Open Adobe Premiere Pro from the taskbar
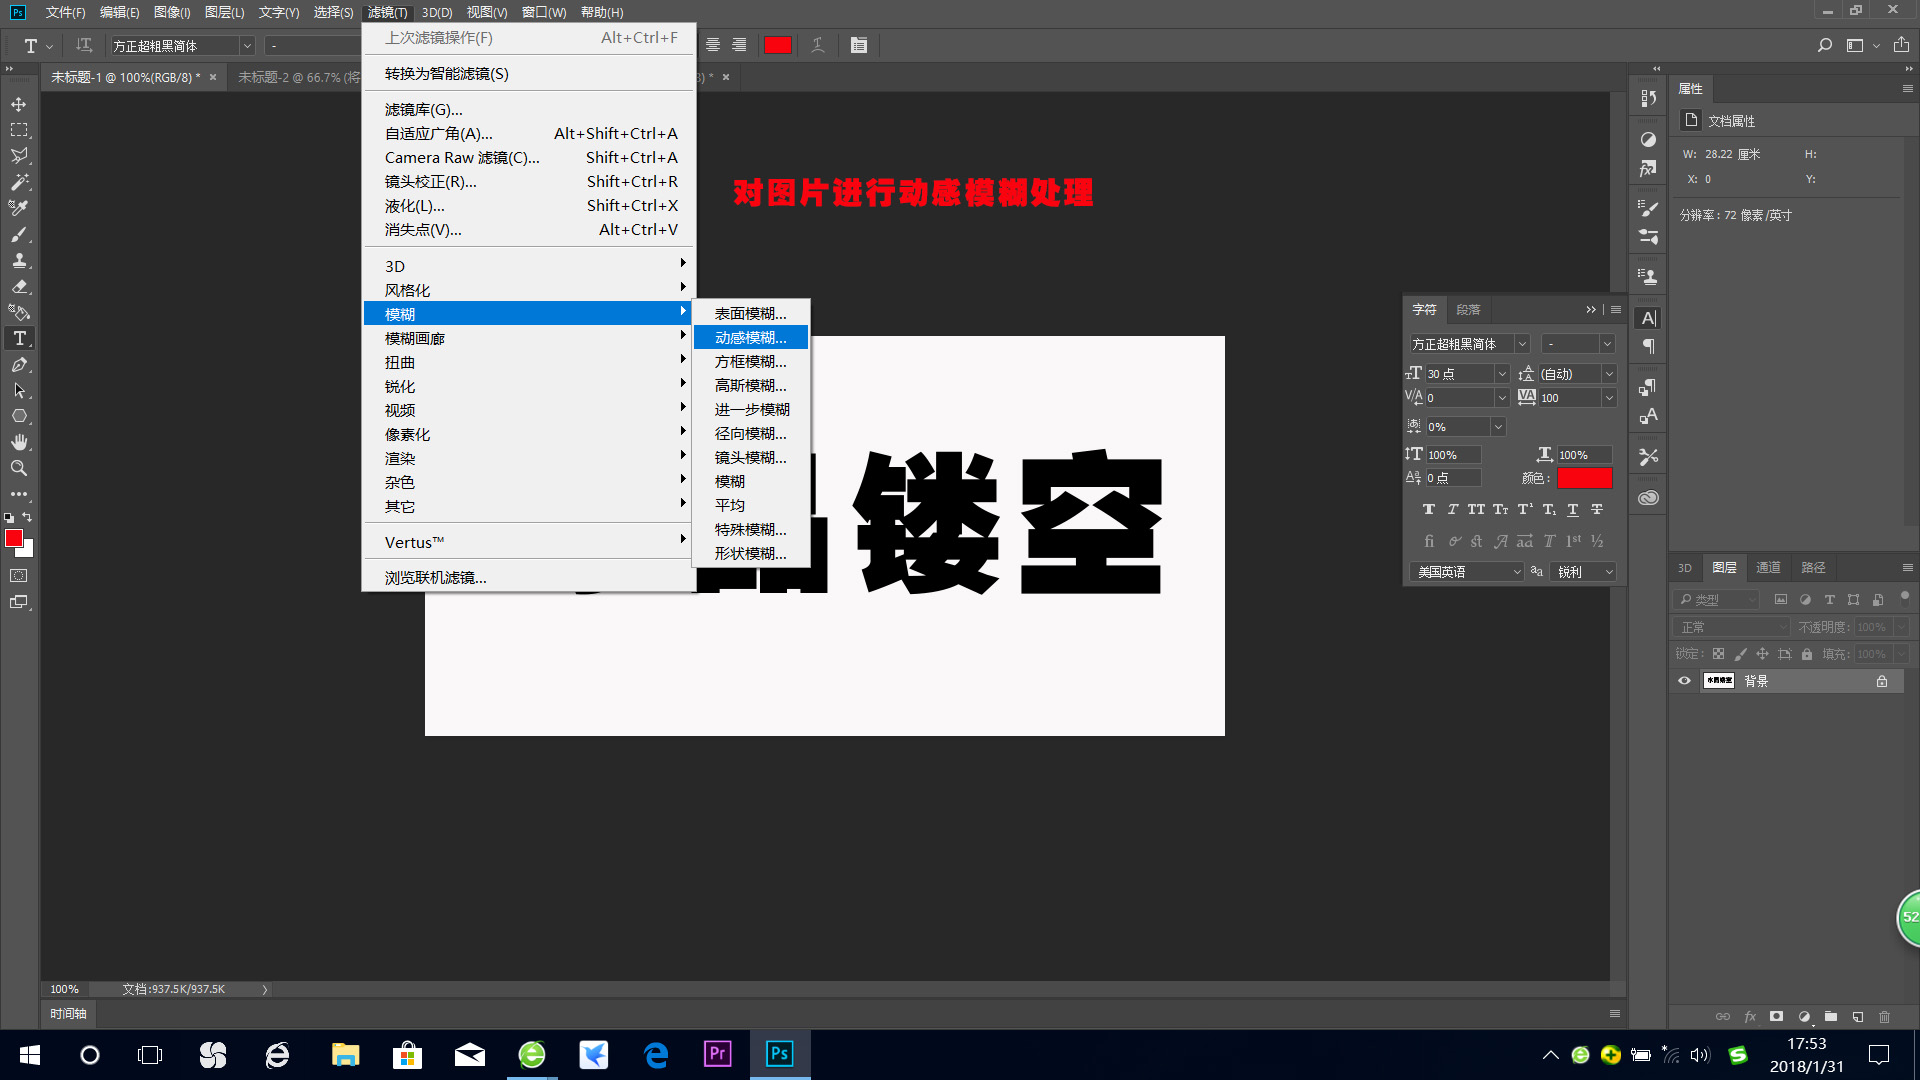 pyautogui.click(x=717, y=1054)
